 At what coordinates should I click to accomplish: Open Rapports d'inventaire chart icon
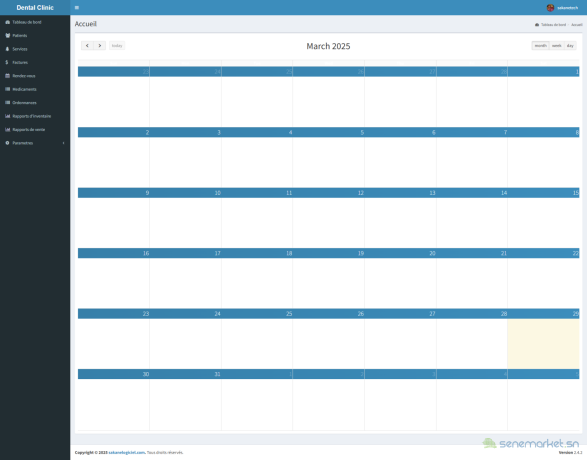pos(7,116)
